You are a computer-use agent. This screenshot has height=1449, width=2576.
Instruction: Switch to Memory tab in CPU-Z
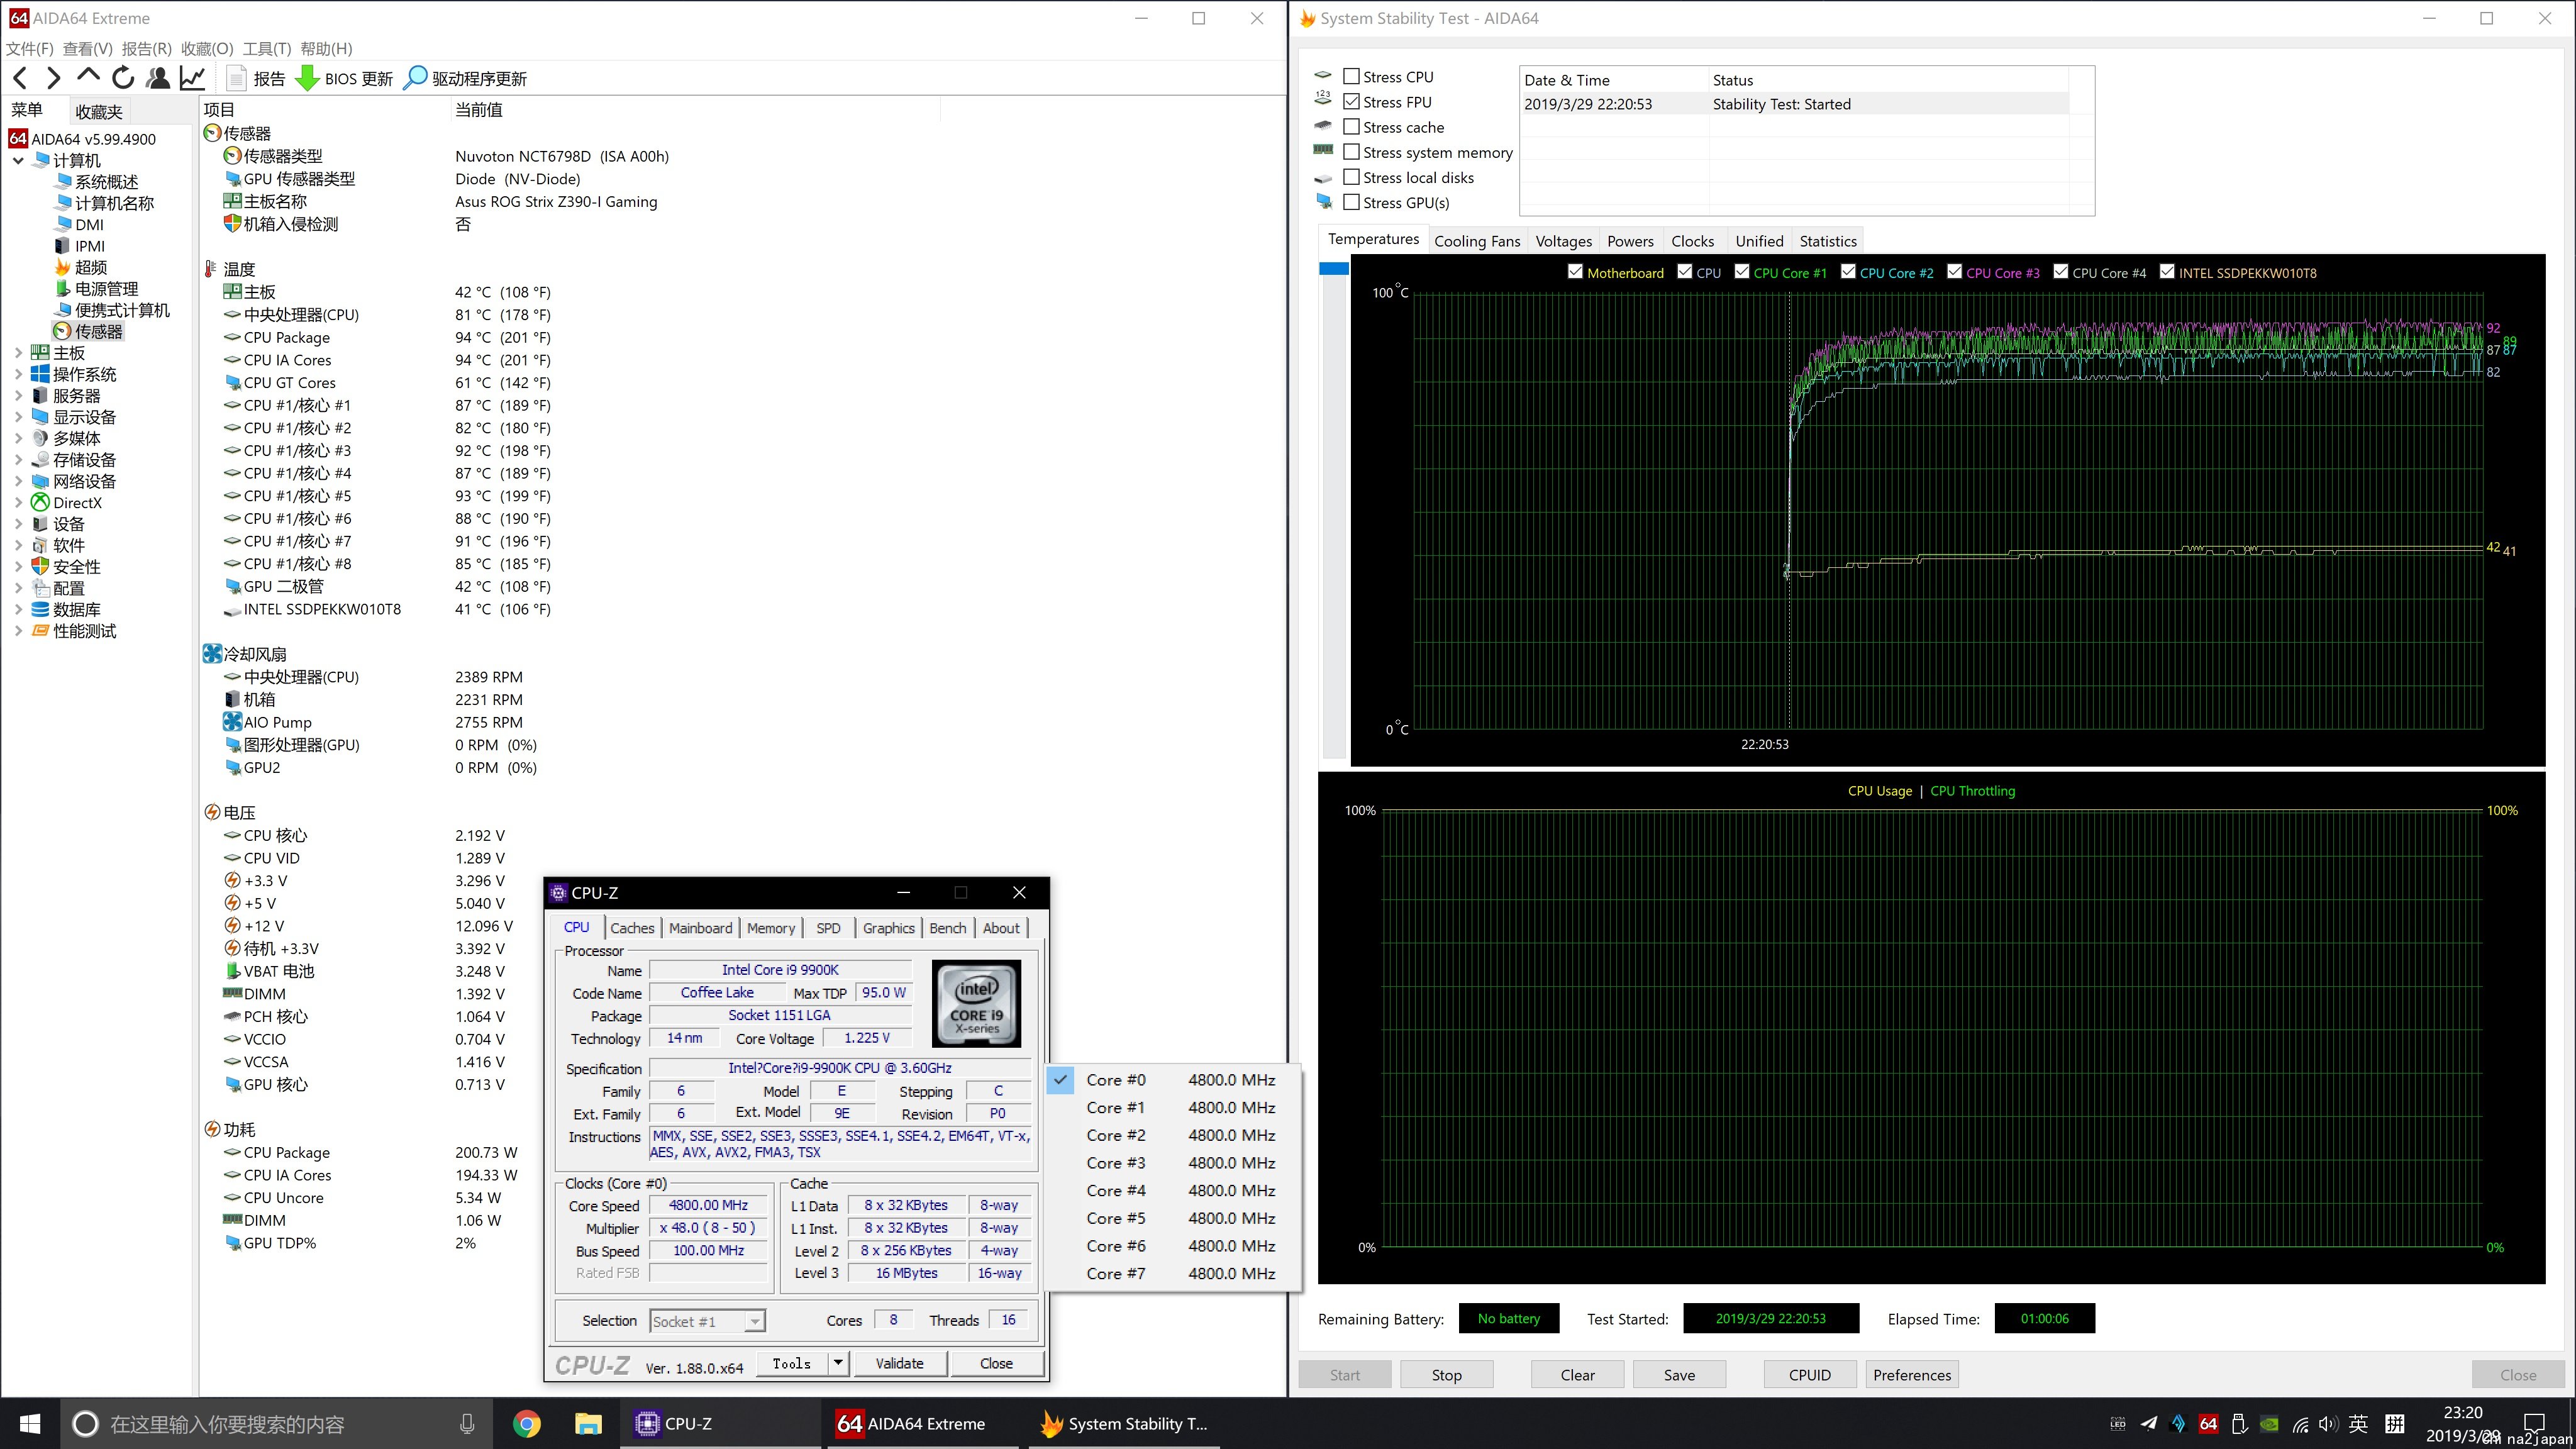[x=771, y=928]
